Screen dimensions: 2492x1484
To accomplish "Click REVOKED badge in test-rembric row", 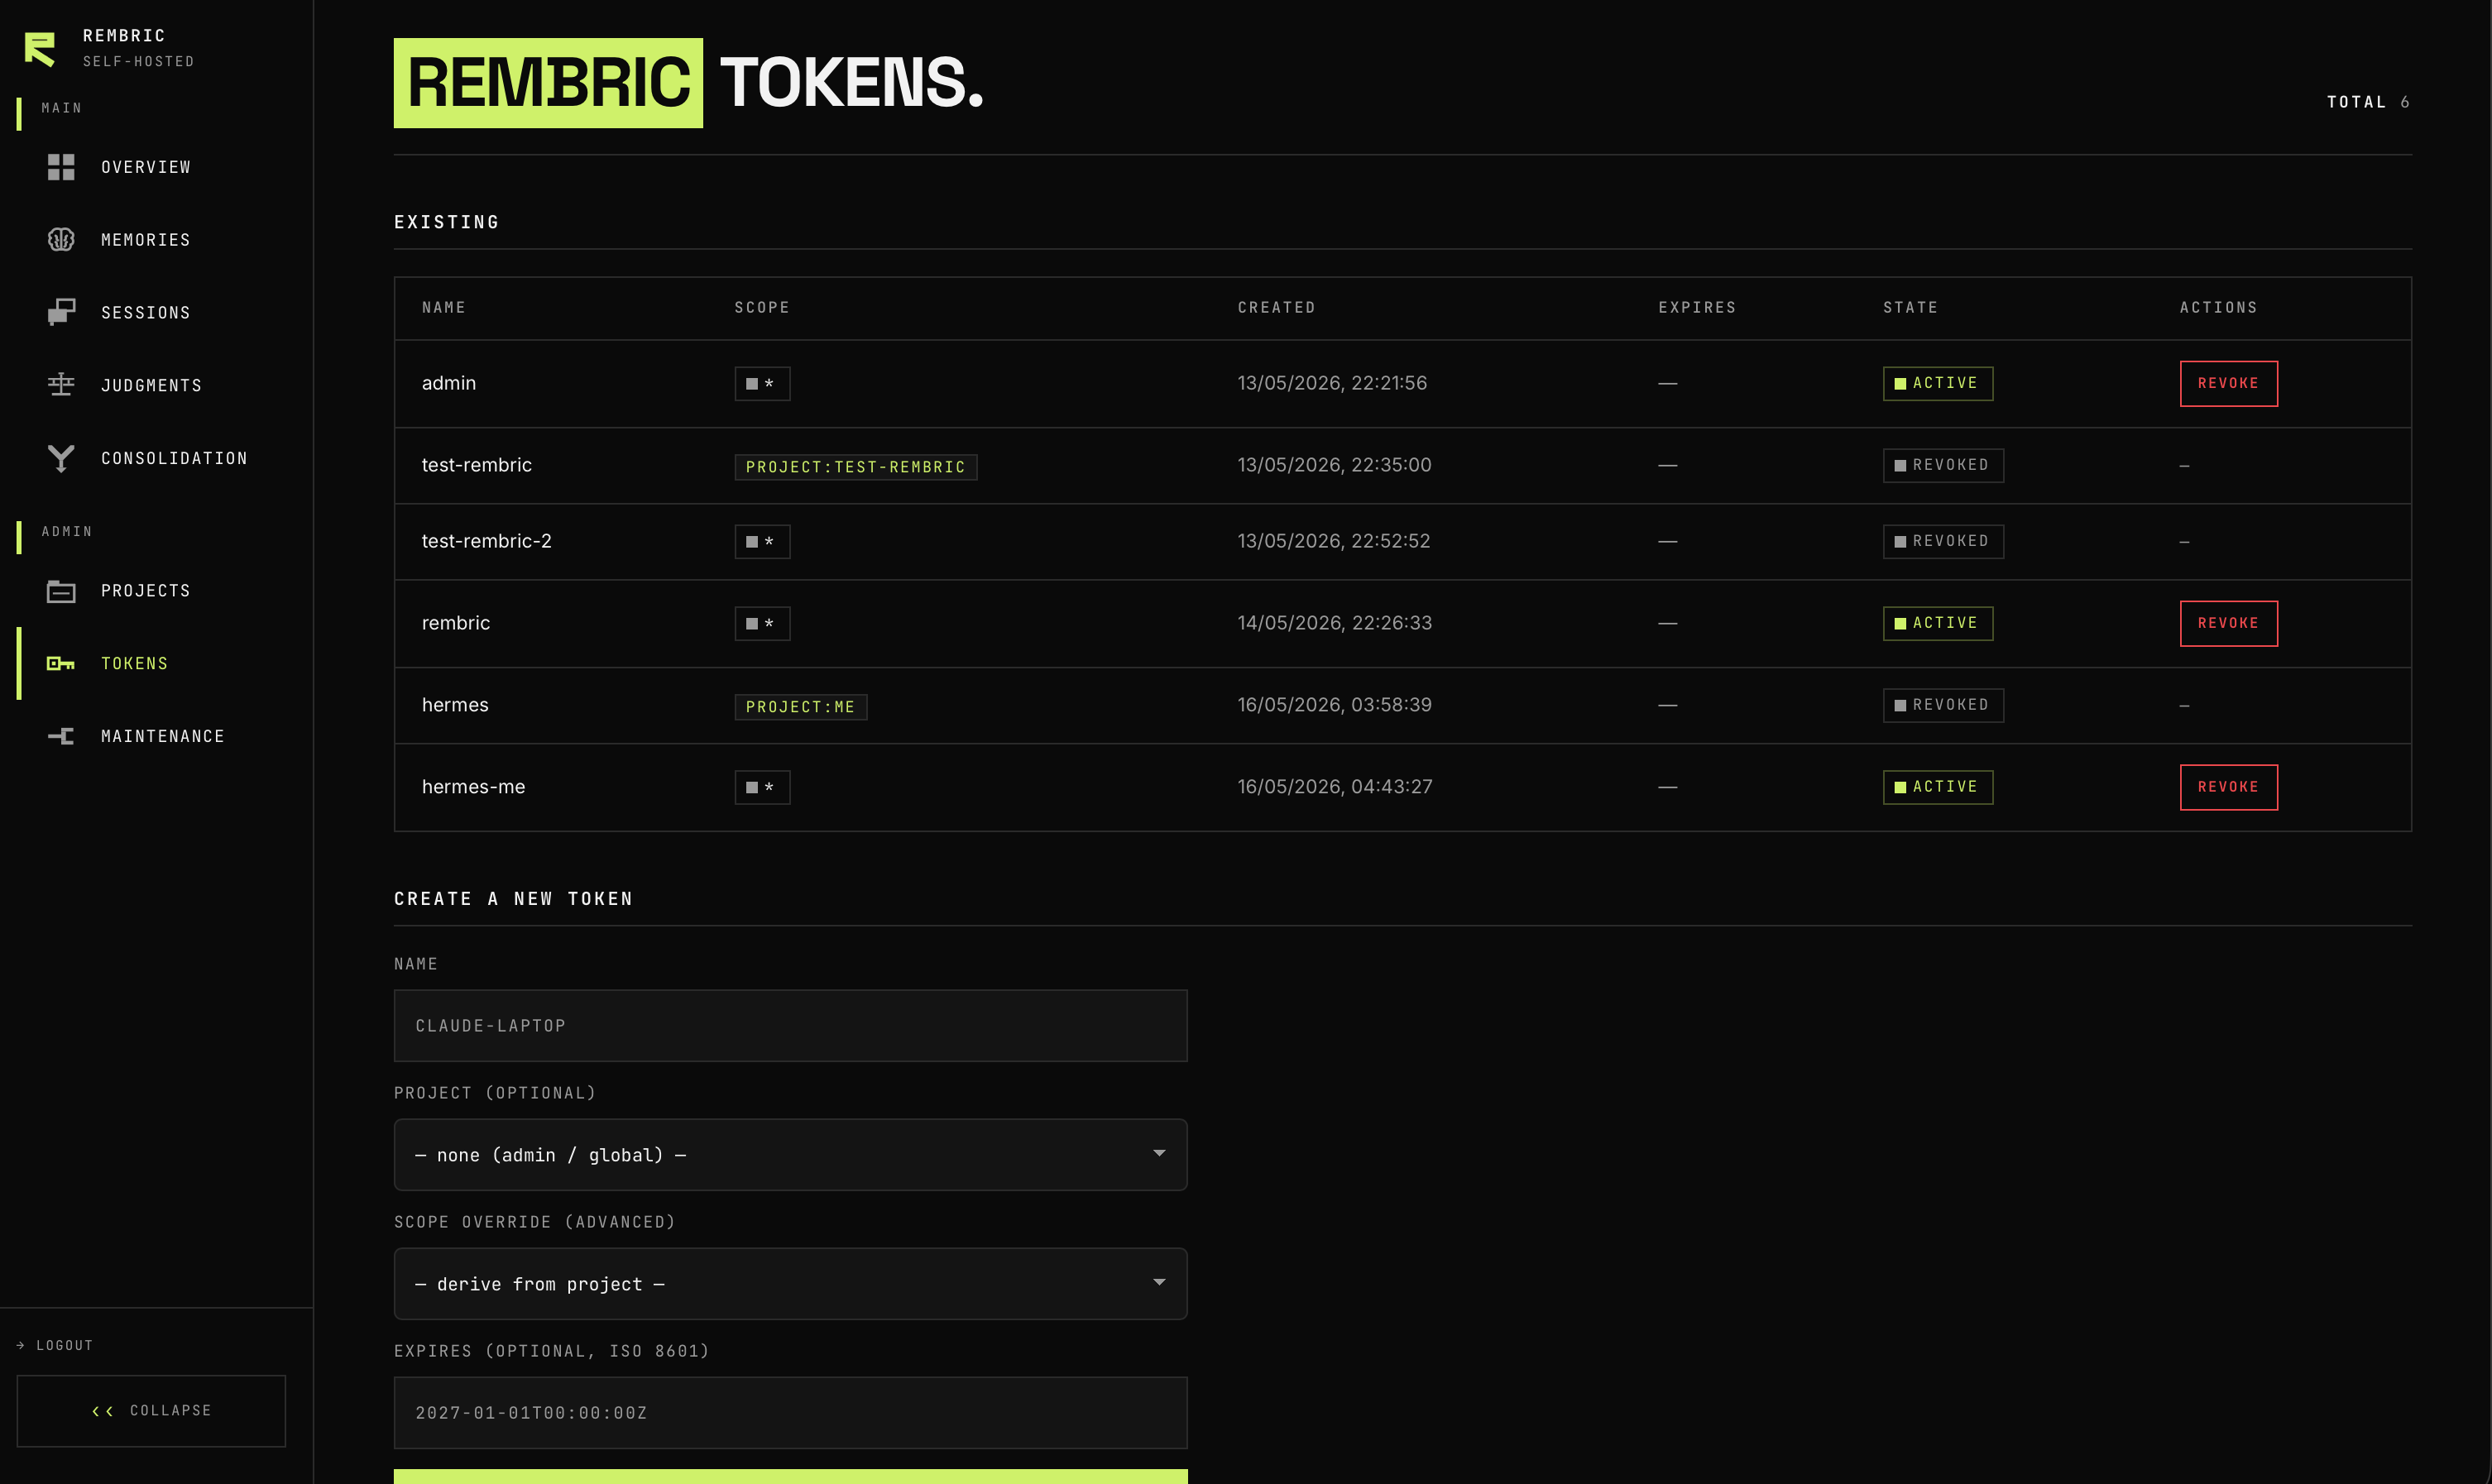I will pos(1943,465).
